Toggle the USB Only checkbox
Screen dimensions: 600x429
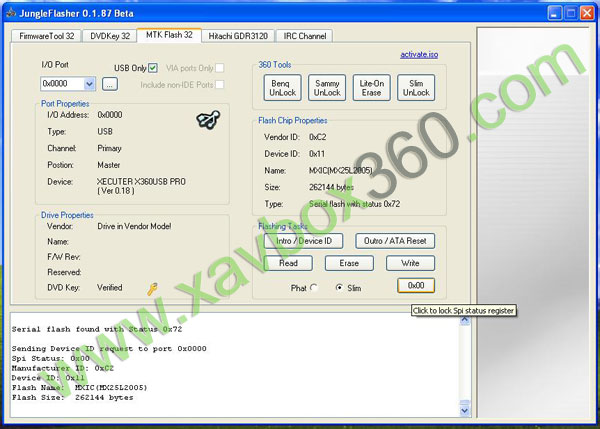coord(153,68)
